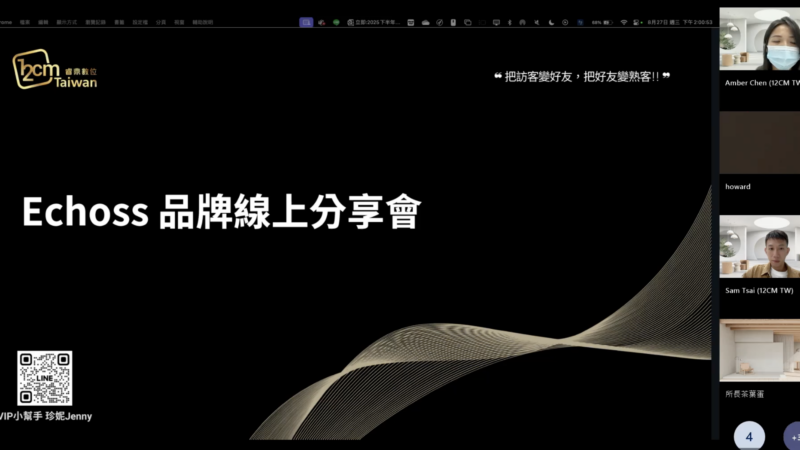800x450 pixels.
Task: Open the 瀏覽記錄 menu
Action: (x=95, y=22)
